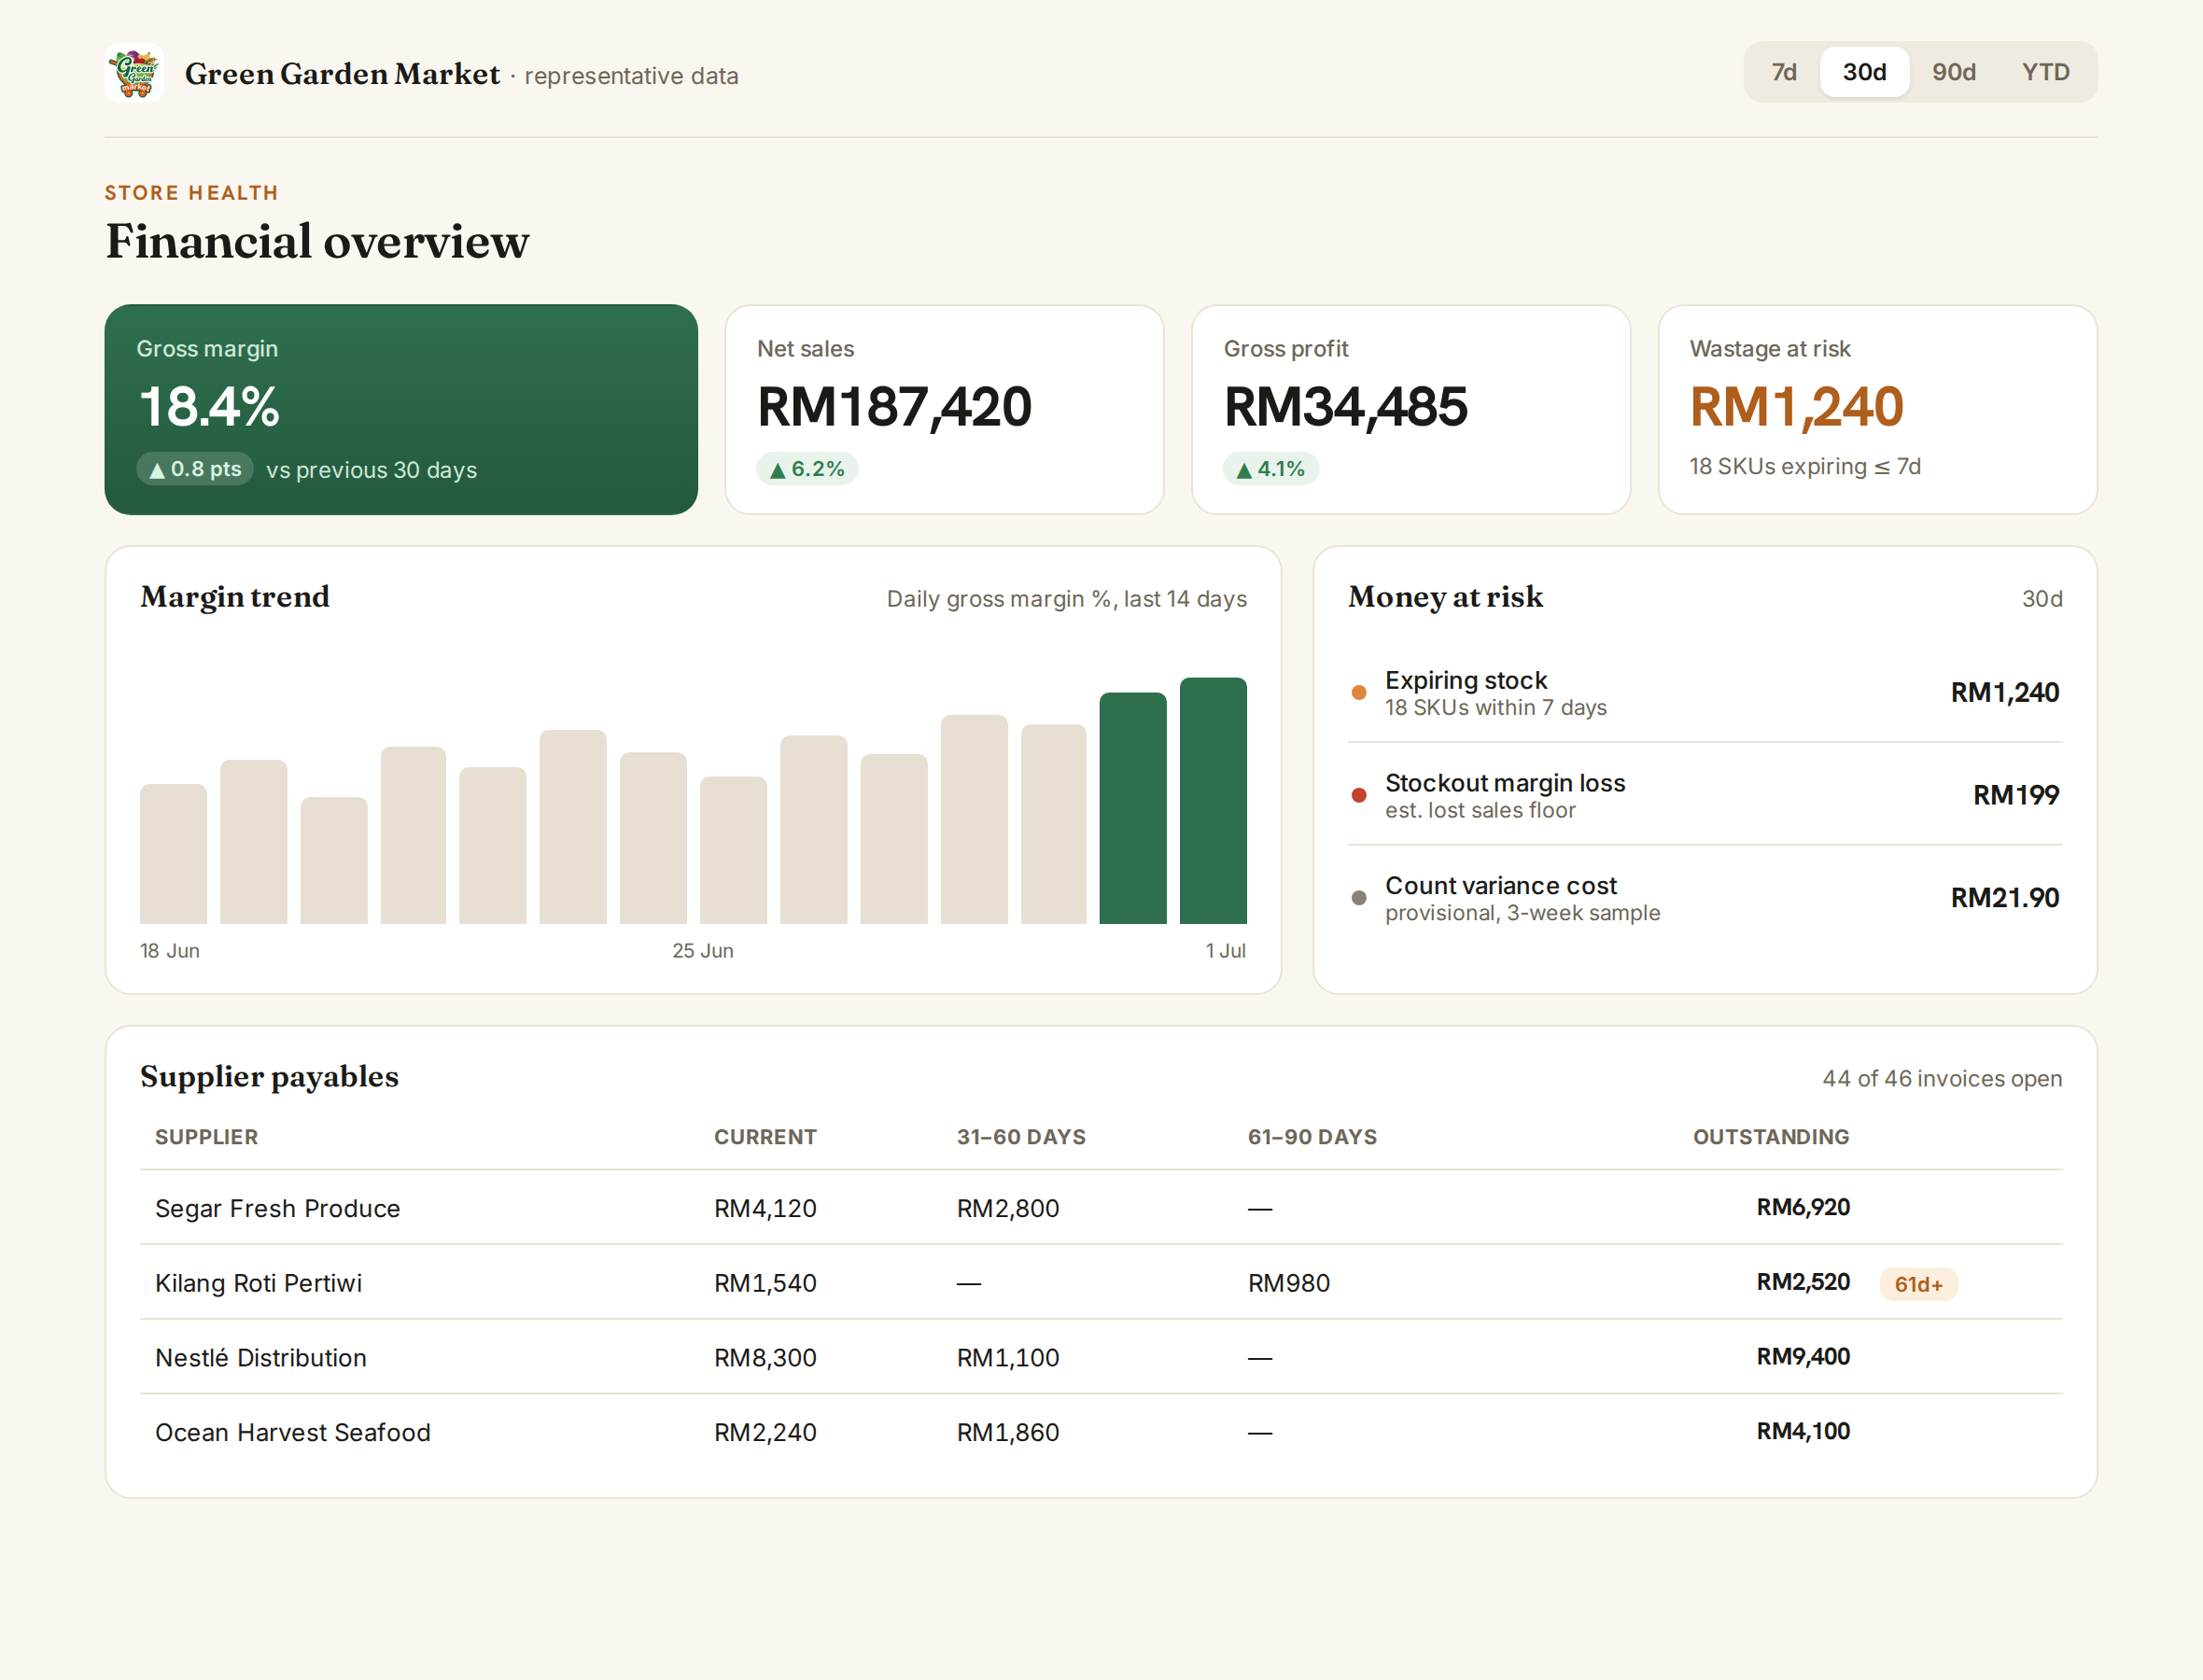Select the Kilang Roti Pertiwi supplier
This screenshot has height=1680, width=2203.
tap(259, 1283)
